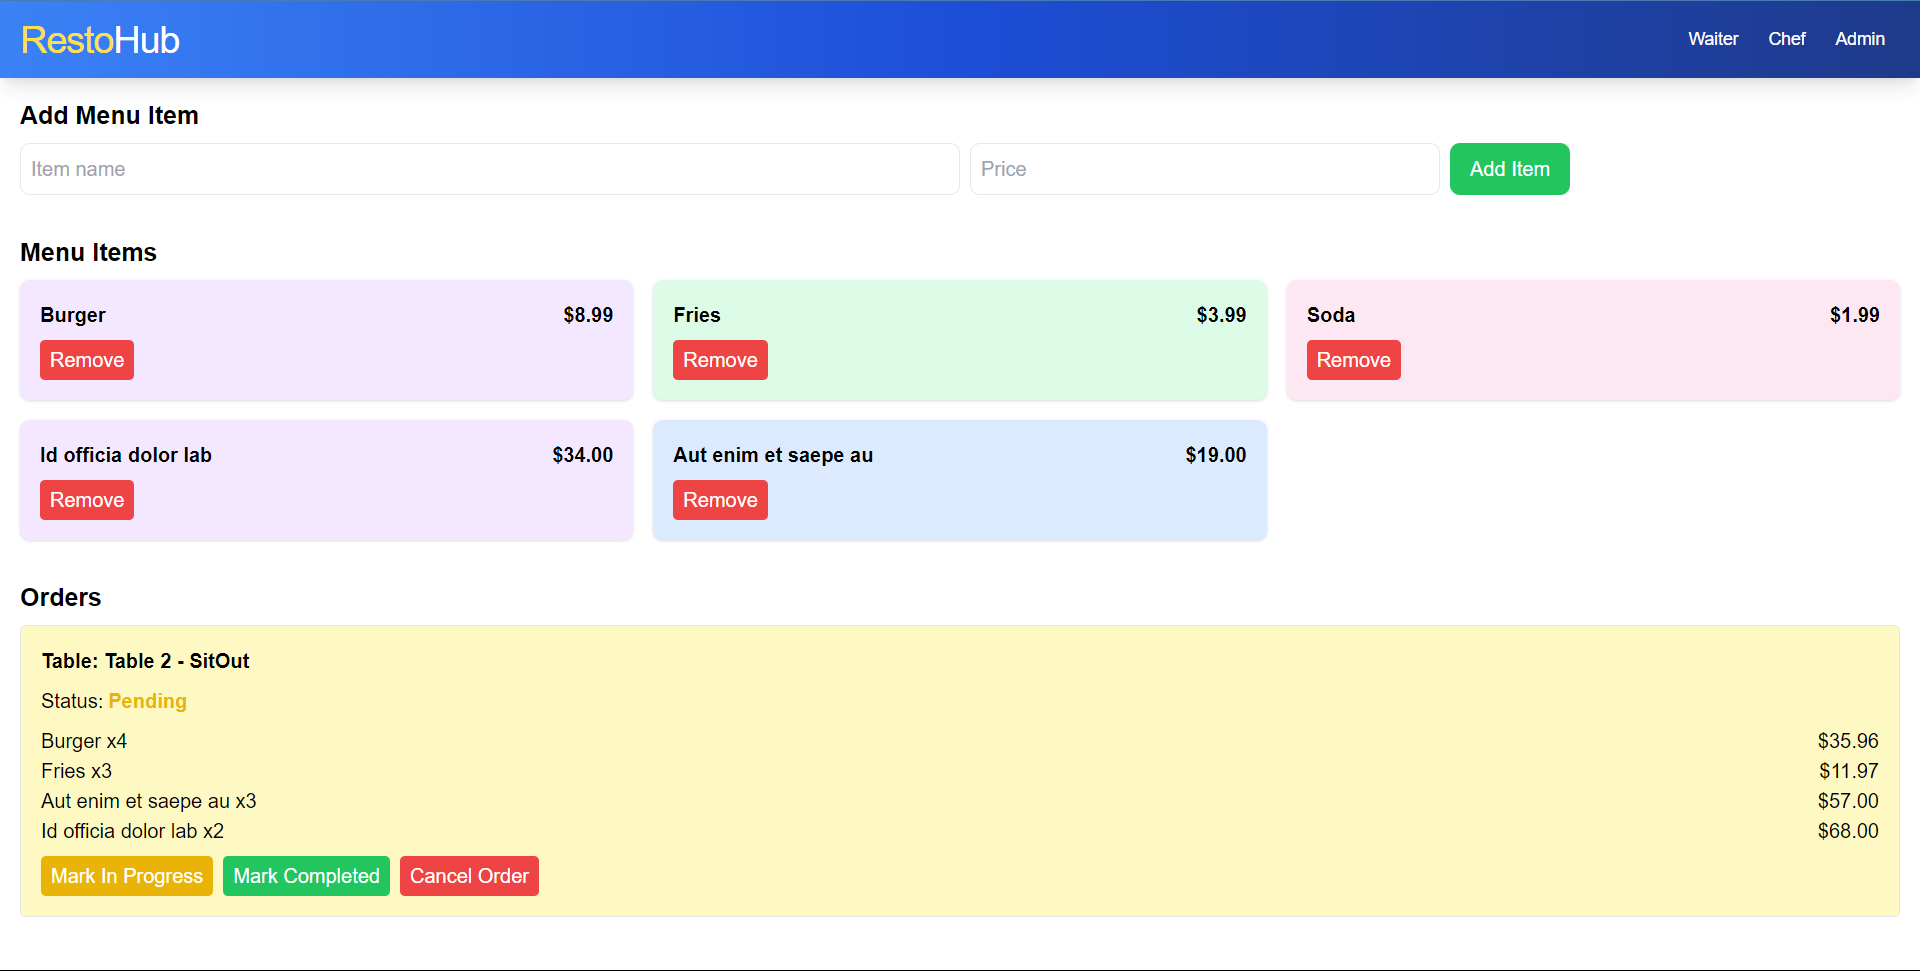Click the Id officia dolor lab card title
1920x971 pixels.
coord(126,455)
